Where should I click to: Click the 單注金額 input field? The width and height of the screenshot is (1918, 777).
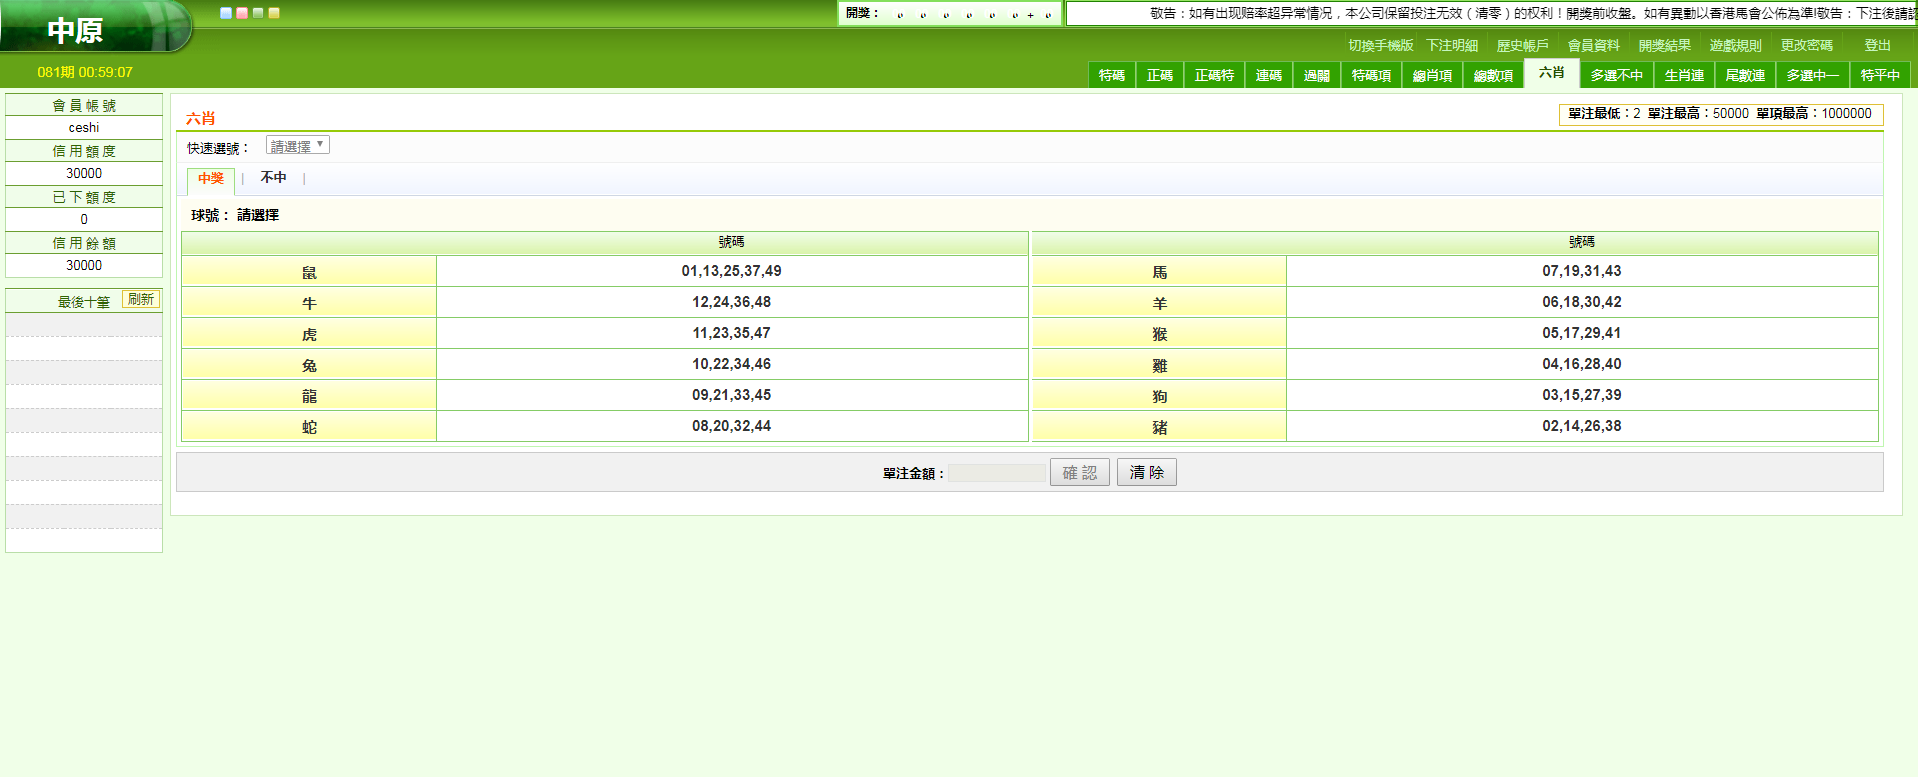pyautogui.click(x=997, y=473)
